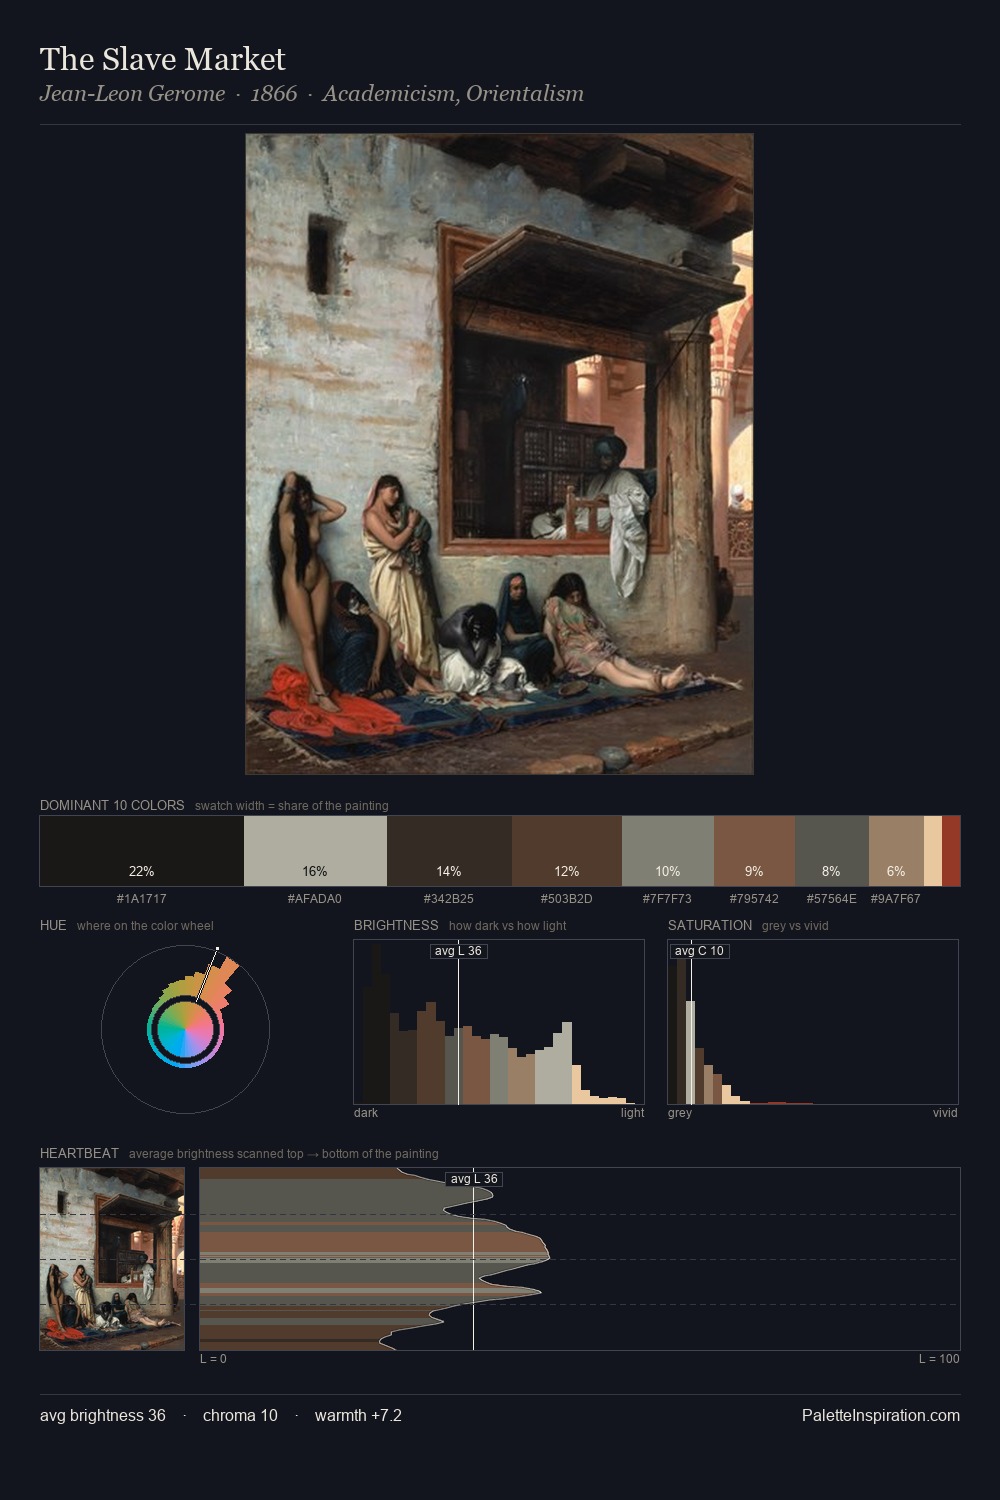
Task: Click the "SATURATION" section heading
Action: click(x=710, y=926)
